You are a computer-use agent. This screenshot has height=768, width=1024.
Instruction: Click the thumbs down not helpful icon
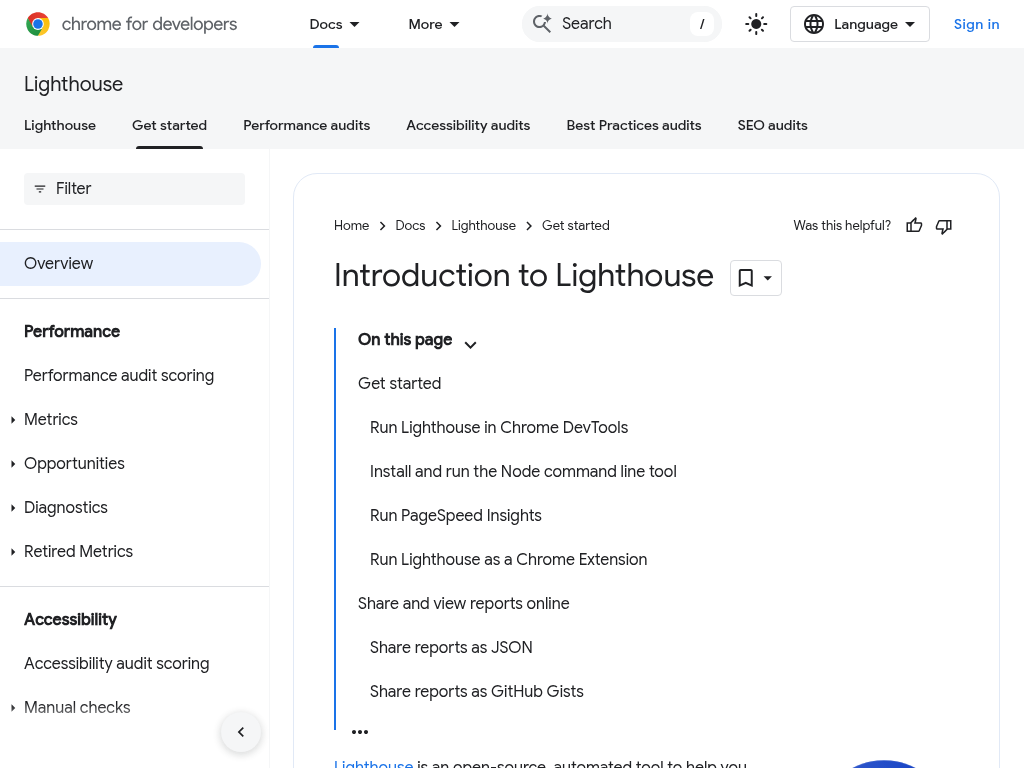944,225
